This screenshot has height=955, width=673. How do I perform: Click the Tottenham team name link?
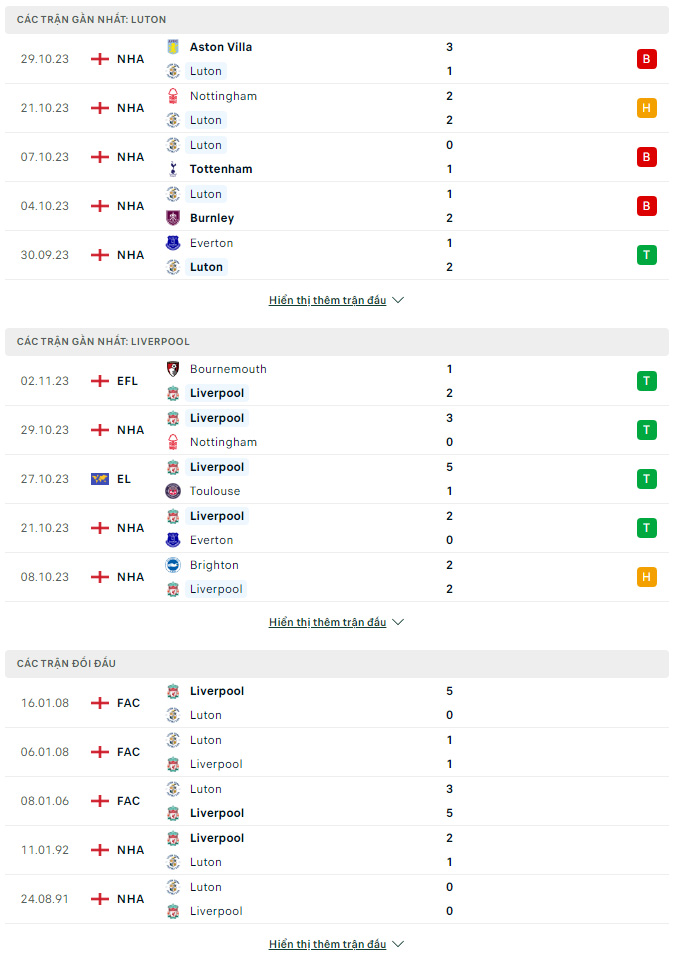pyautogui.click(x=221, y=169)
